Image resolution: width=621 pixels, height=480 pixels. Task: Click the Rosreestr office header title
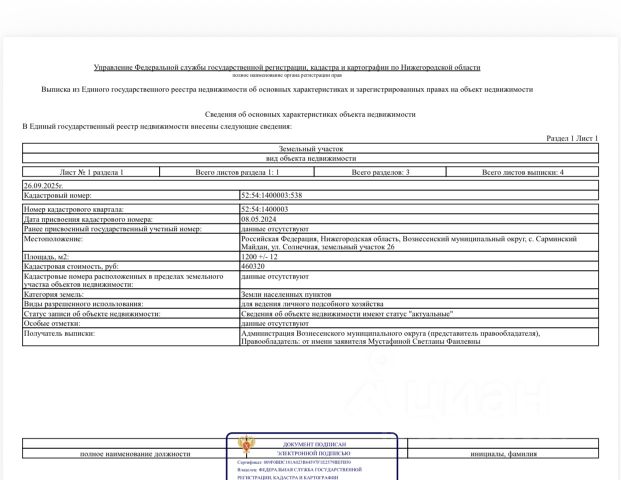pyautogui.click(x=287, y=67)
